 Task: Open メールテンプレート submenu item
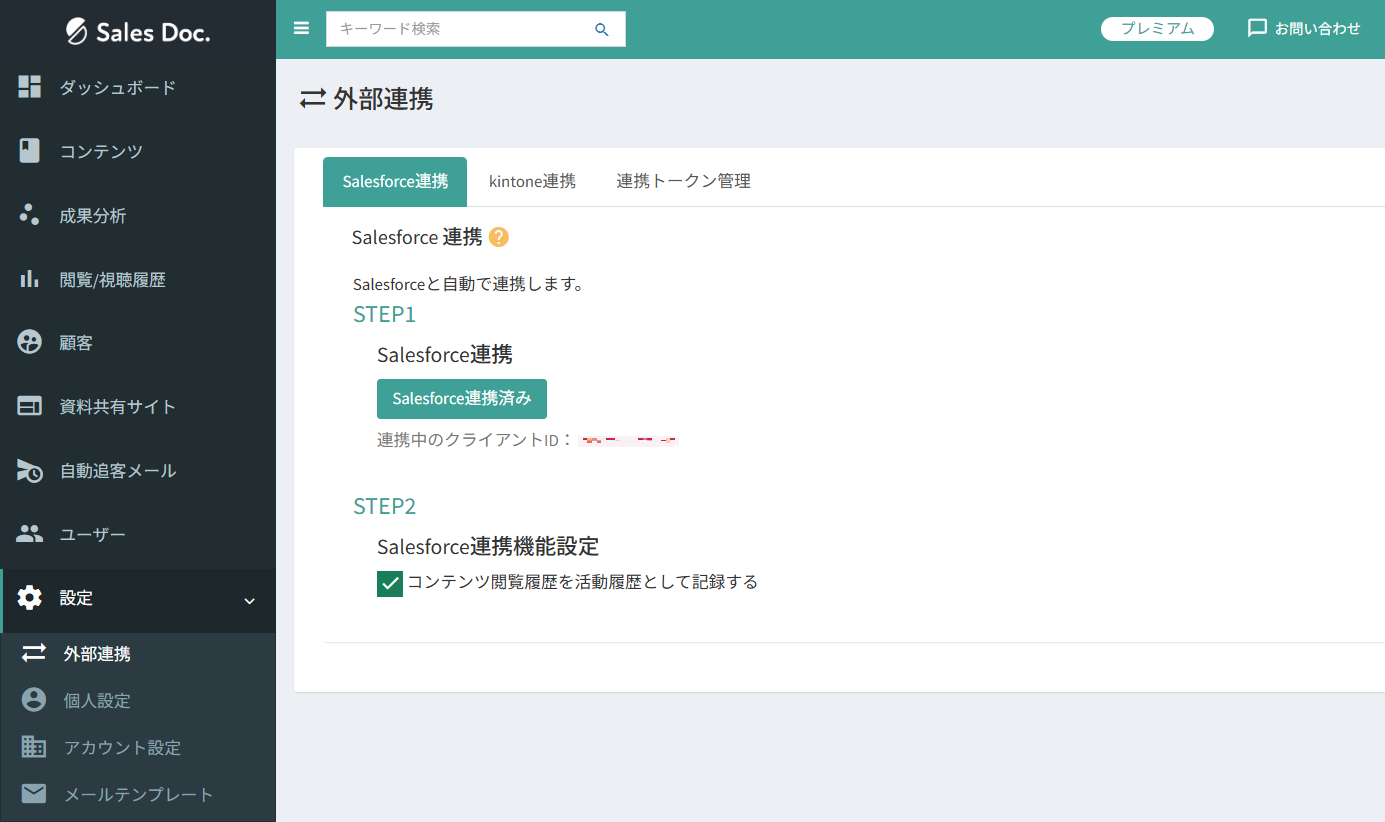(x=139, y=795)
